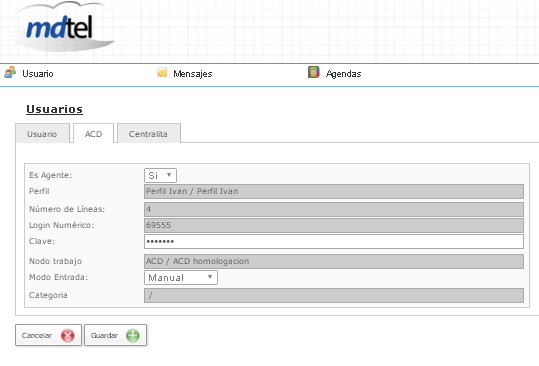This screenshot has height=366, width=539.
Task: Click the Login Numérico field showing 69555
Action: tap(334, 225)
